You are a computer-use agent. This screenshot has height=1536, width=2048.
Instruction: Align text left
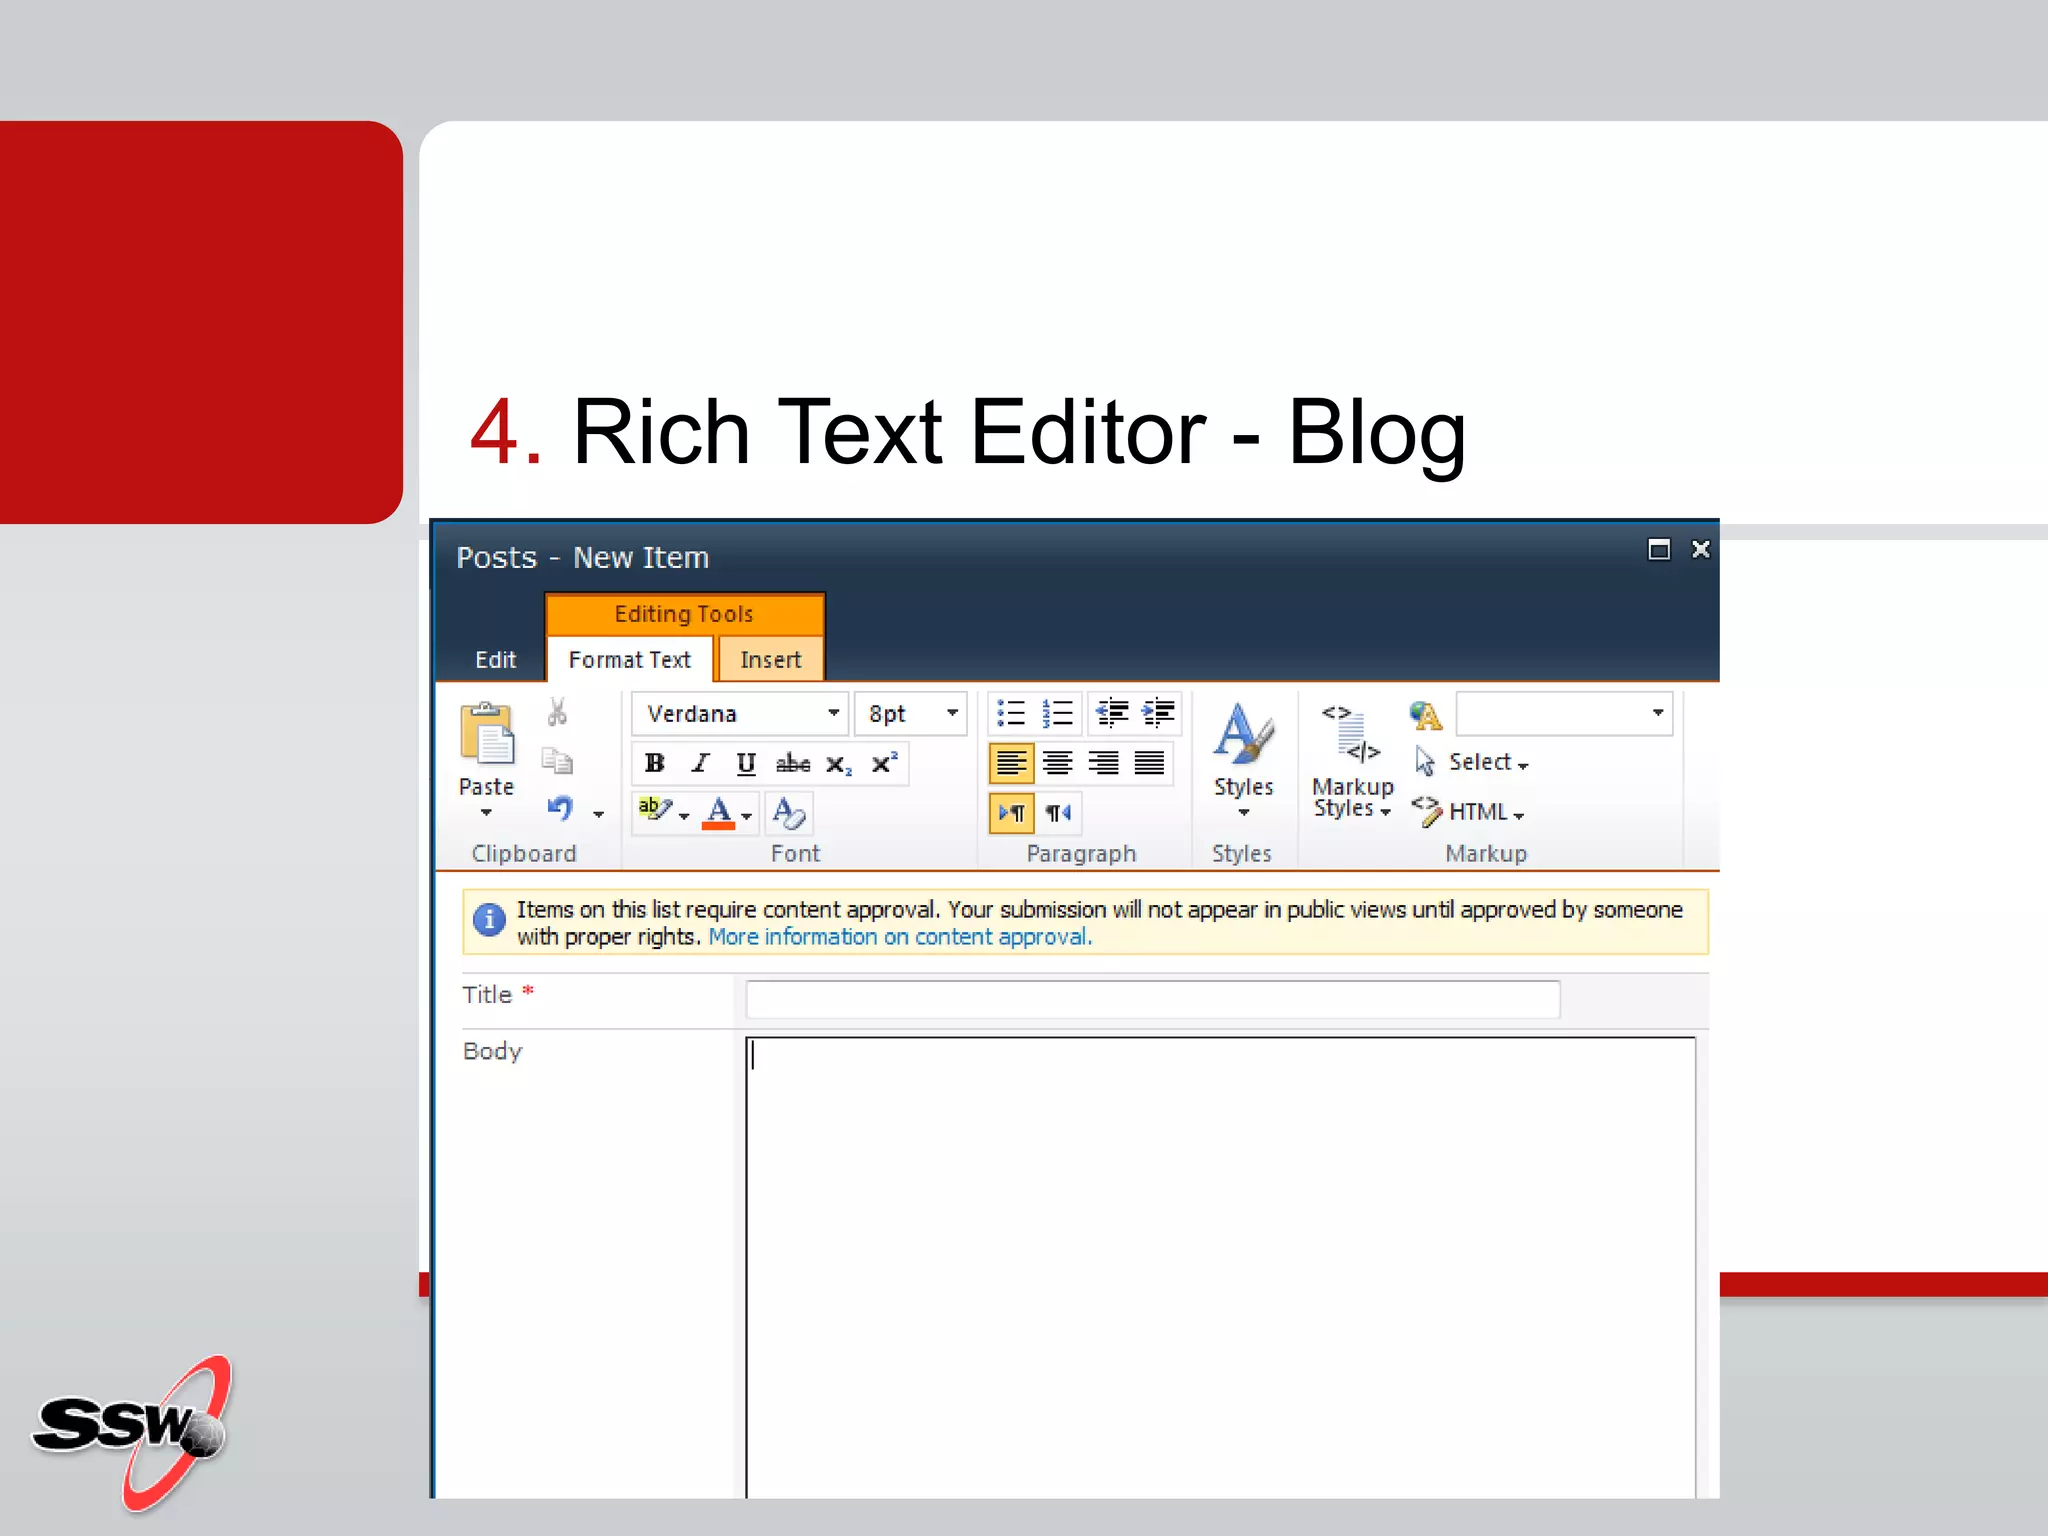tap(1011, 763)
